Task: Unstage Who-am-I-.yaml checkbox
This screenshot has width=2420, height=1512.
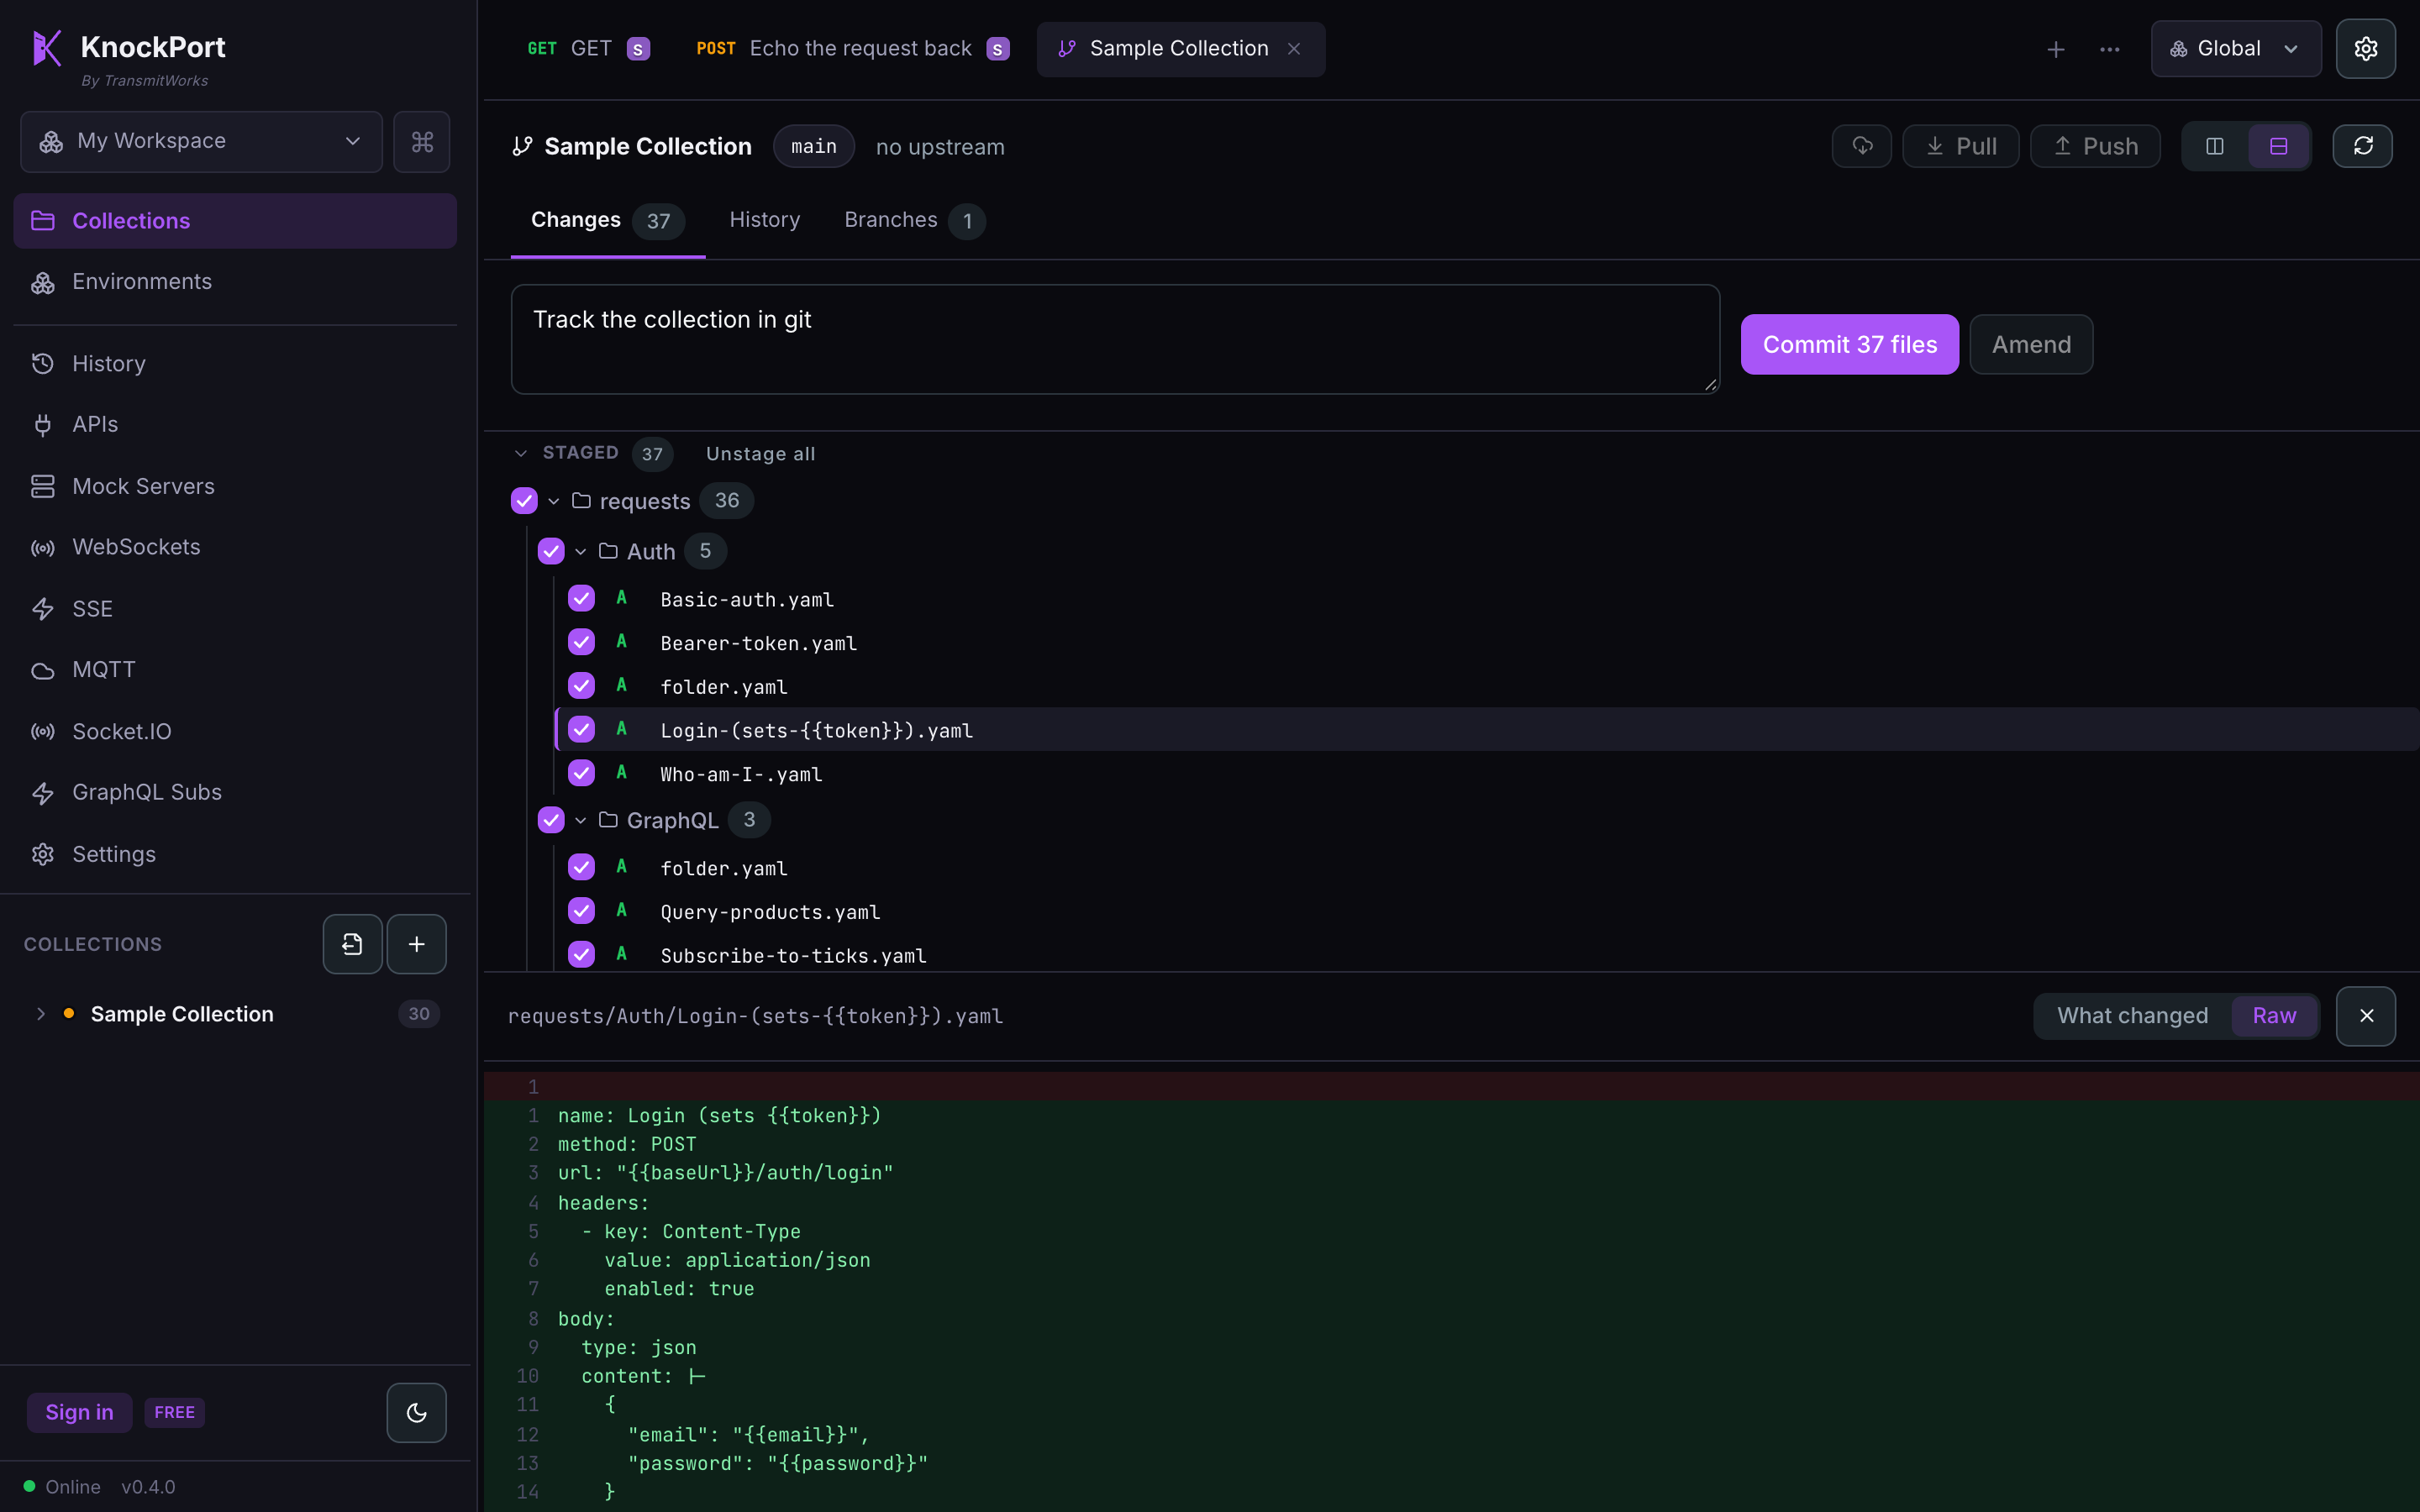Action: tap(581, 773)
